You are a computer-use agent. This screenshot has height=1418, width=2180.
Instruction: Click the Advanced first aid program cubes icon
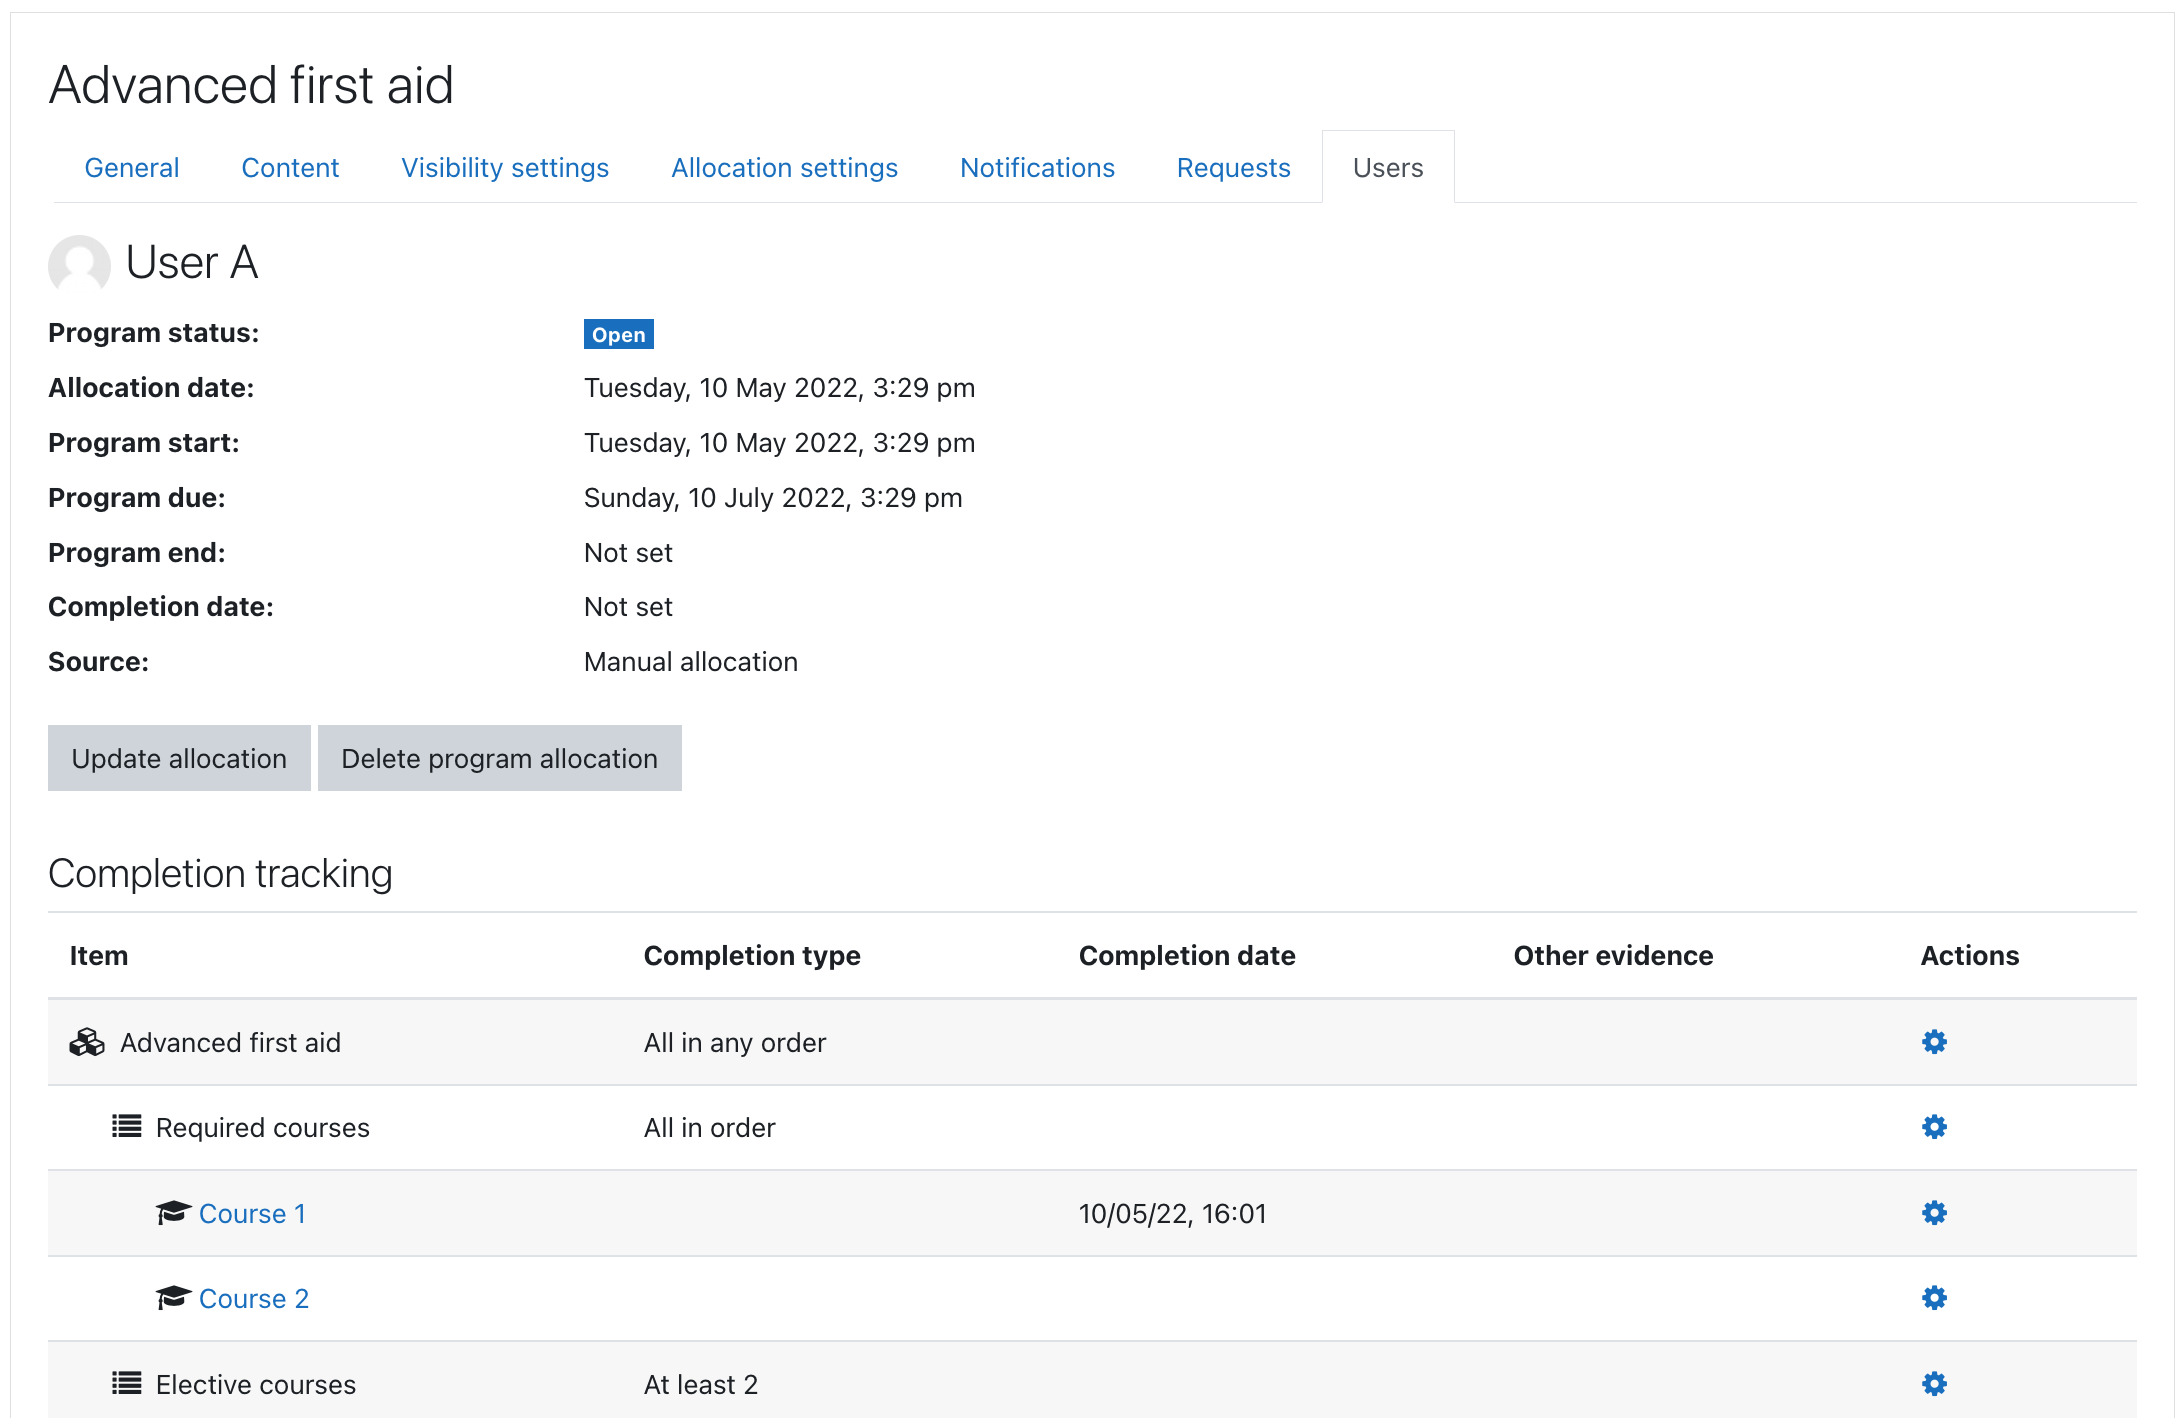[x=87, y=1042]
